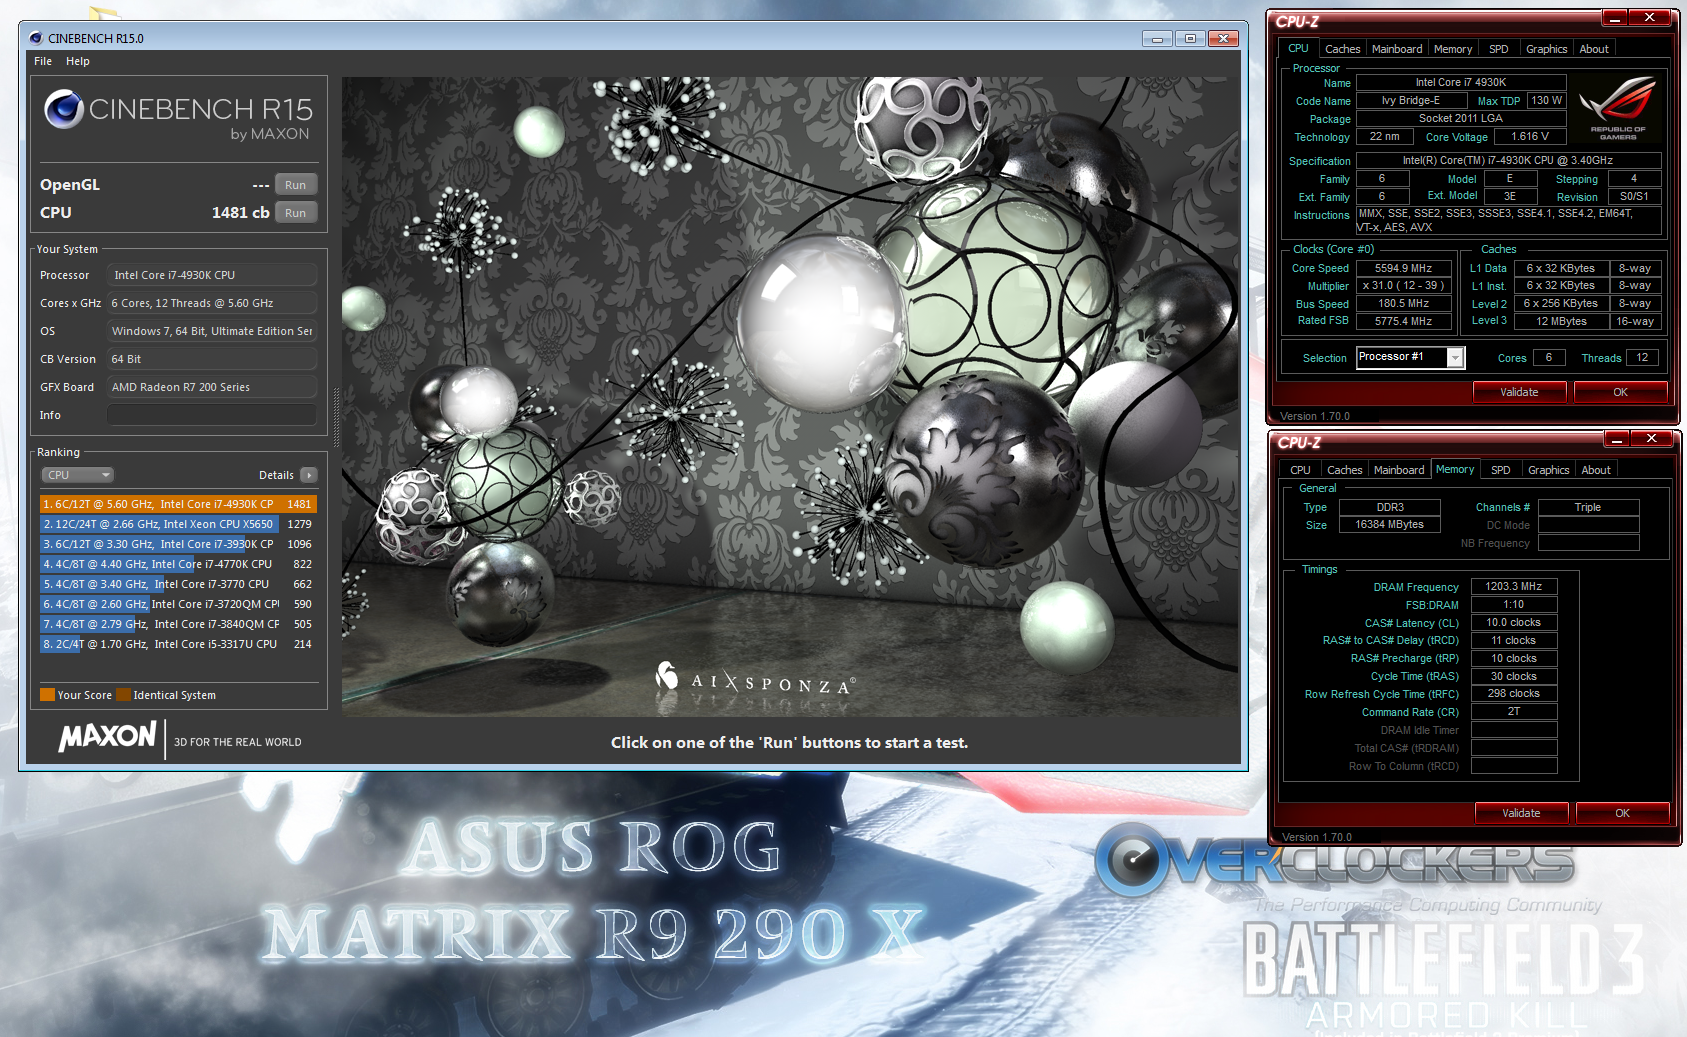Maximize the Cinebench R15.0 window
This screenshot has width=1687, height=1037.
tap(1190, 39)
